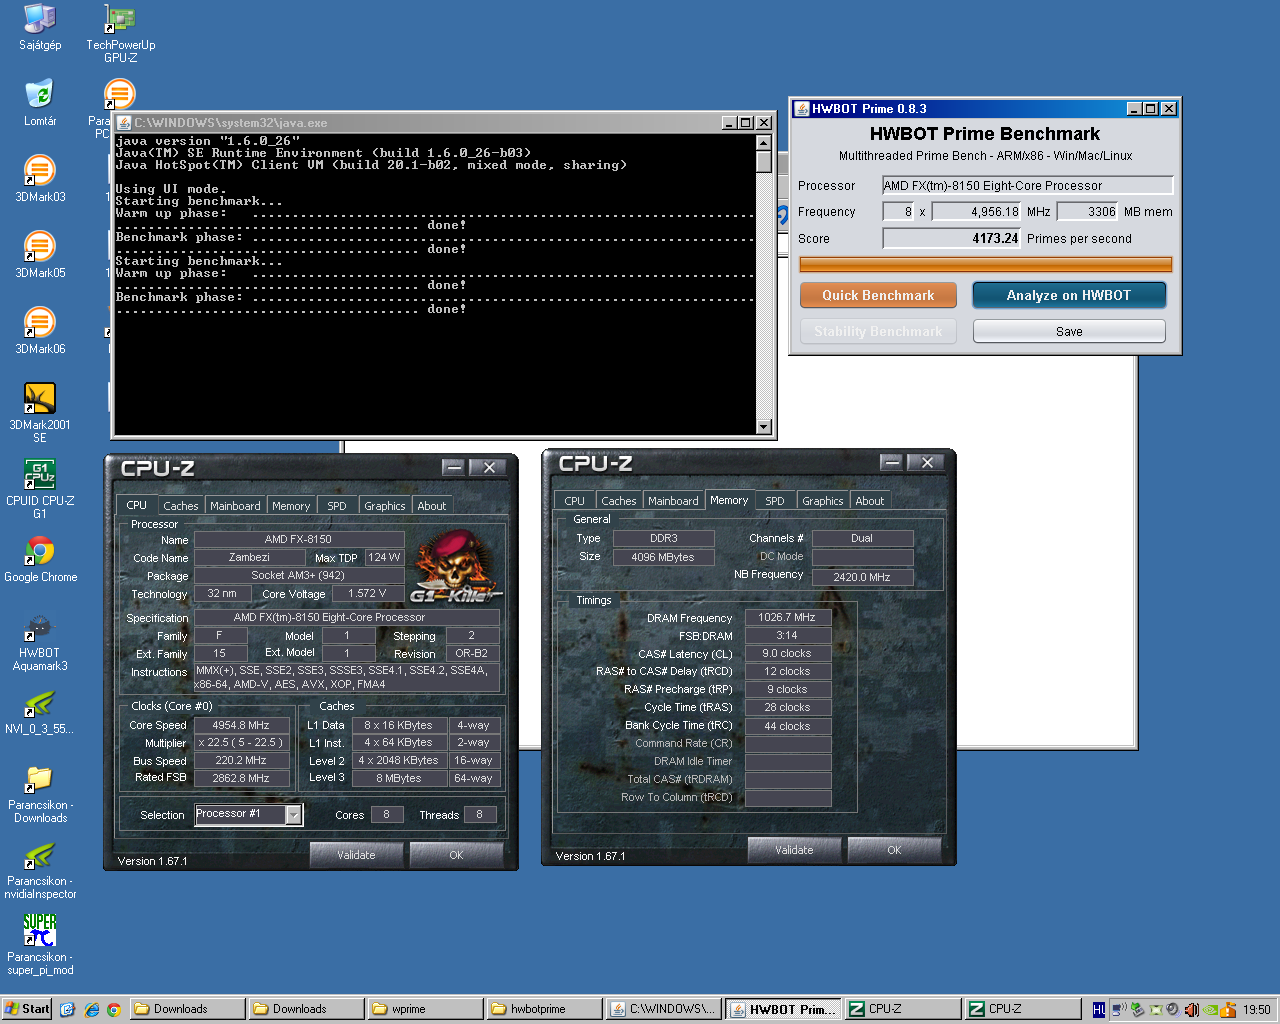1280x1024 pixels.
Task: Click Save button in HWBOT Prime
Action: (1069, 331)
